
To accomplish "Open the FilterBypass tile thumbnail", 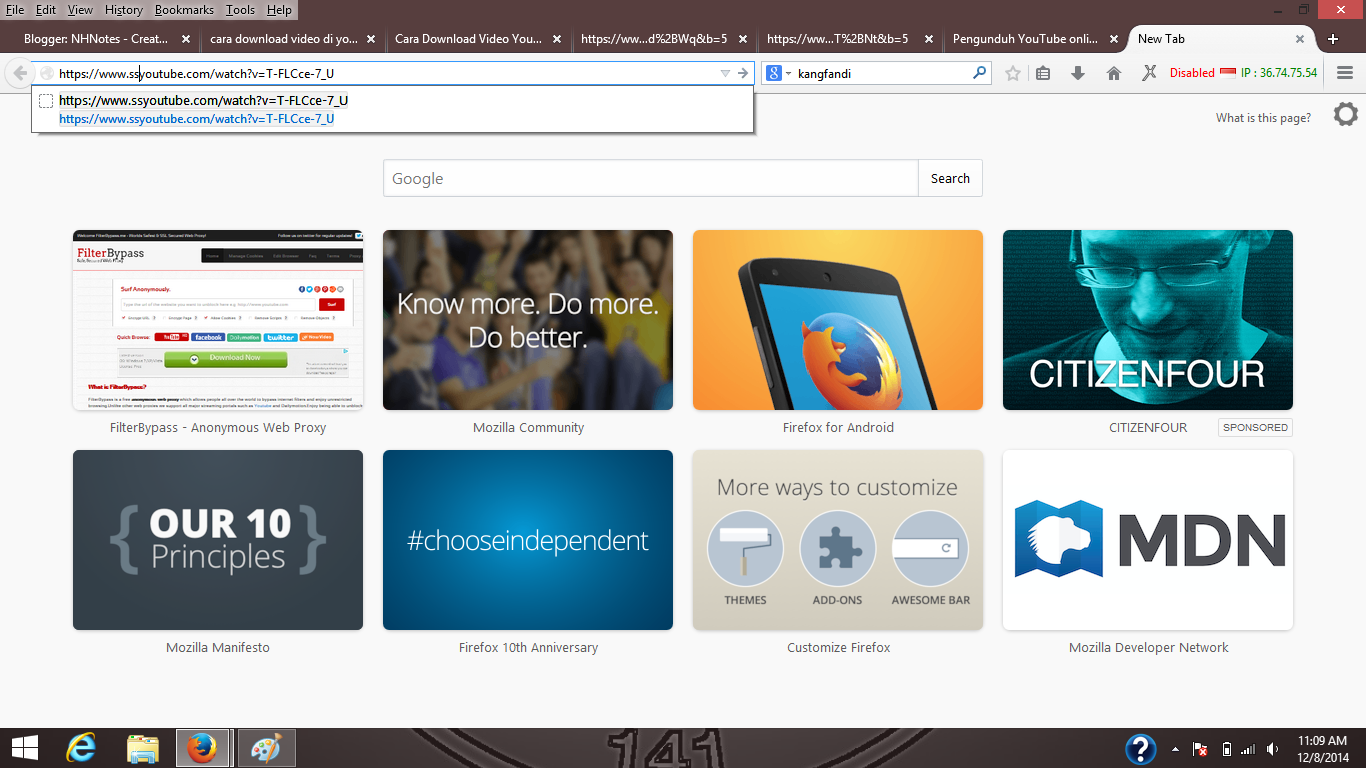I will click(x=218, y=320).
